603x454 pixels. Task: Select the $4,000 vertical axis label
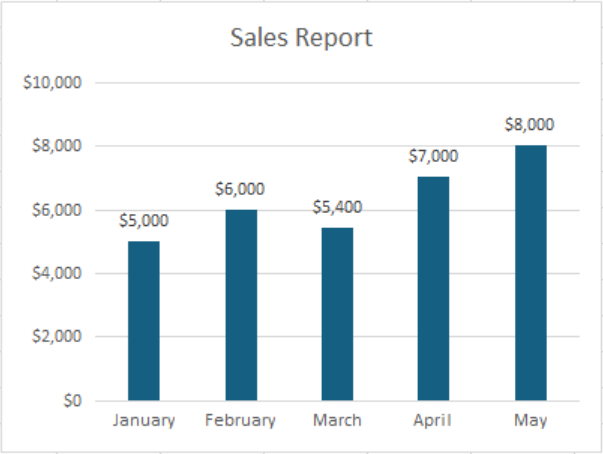click(56, 273)
